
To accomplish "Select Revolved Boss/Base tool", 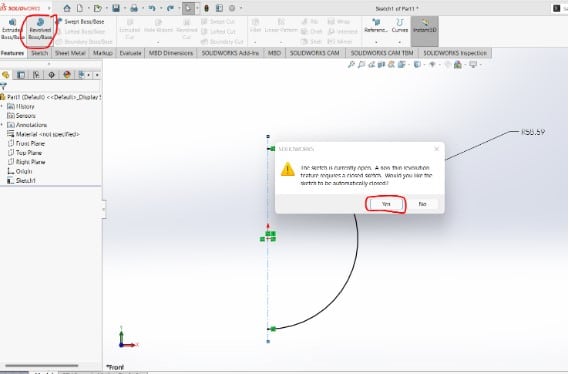I will (40, 29).
